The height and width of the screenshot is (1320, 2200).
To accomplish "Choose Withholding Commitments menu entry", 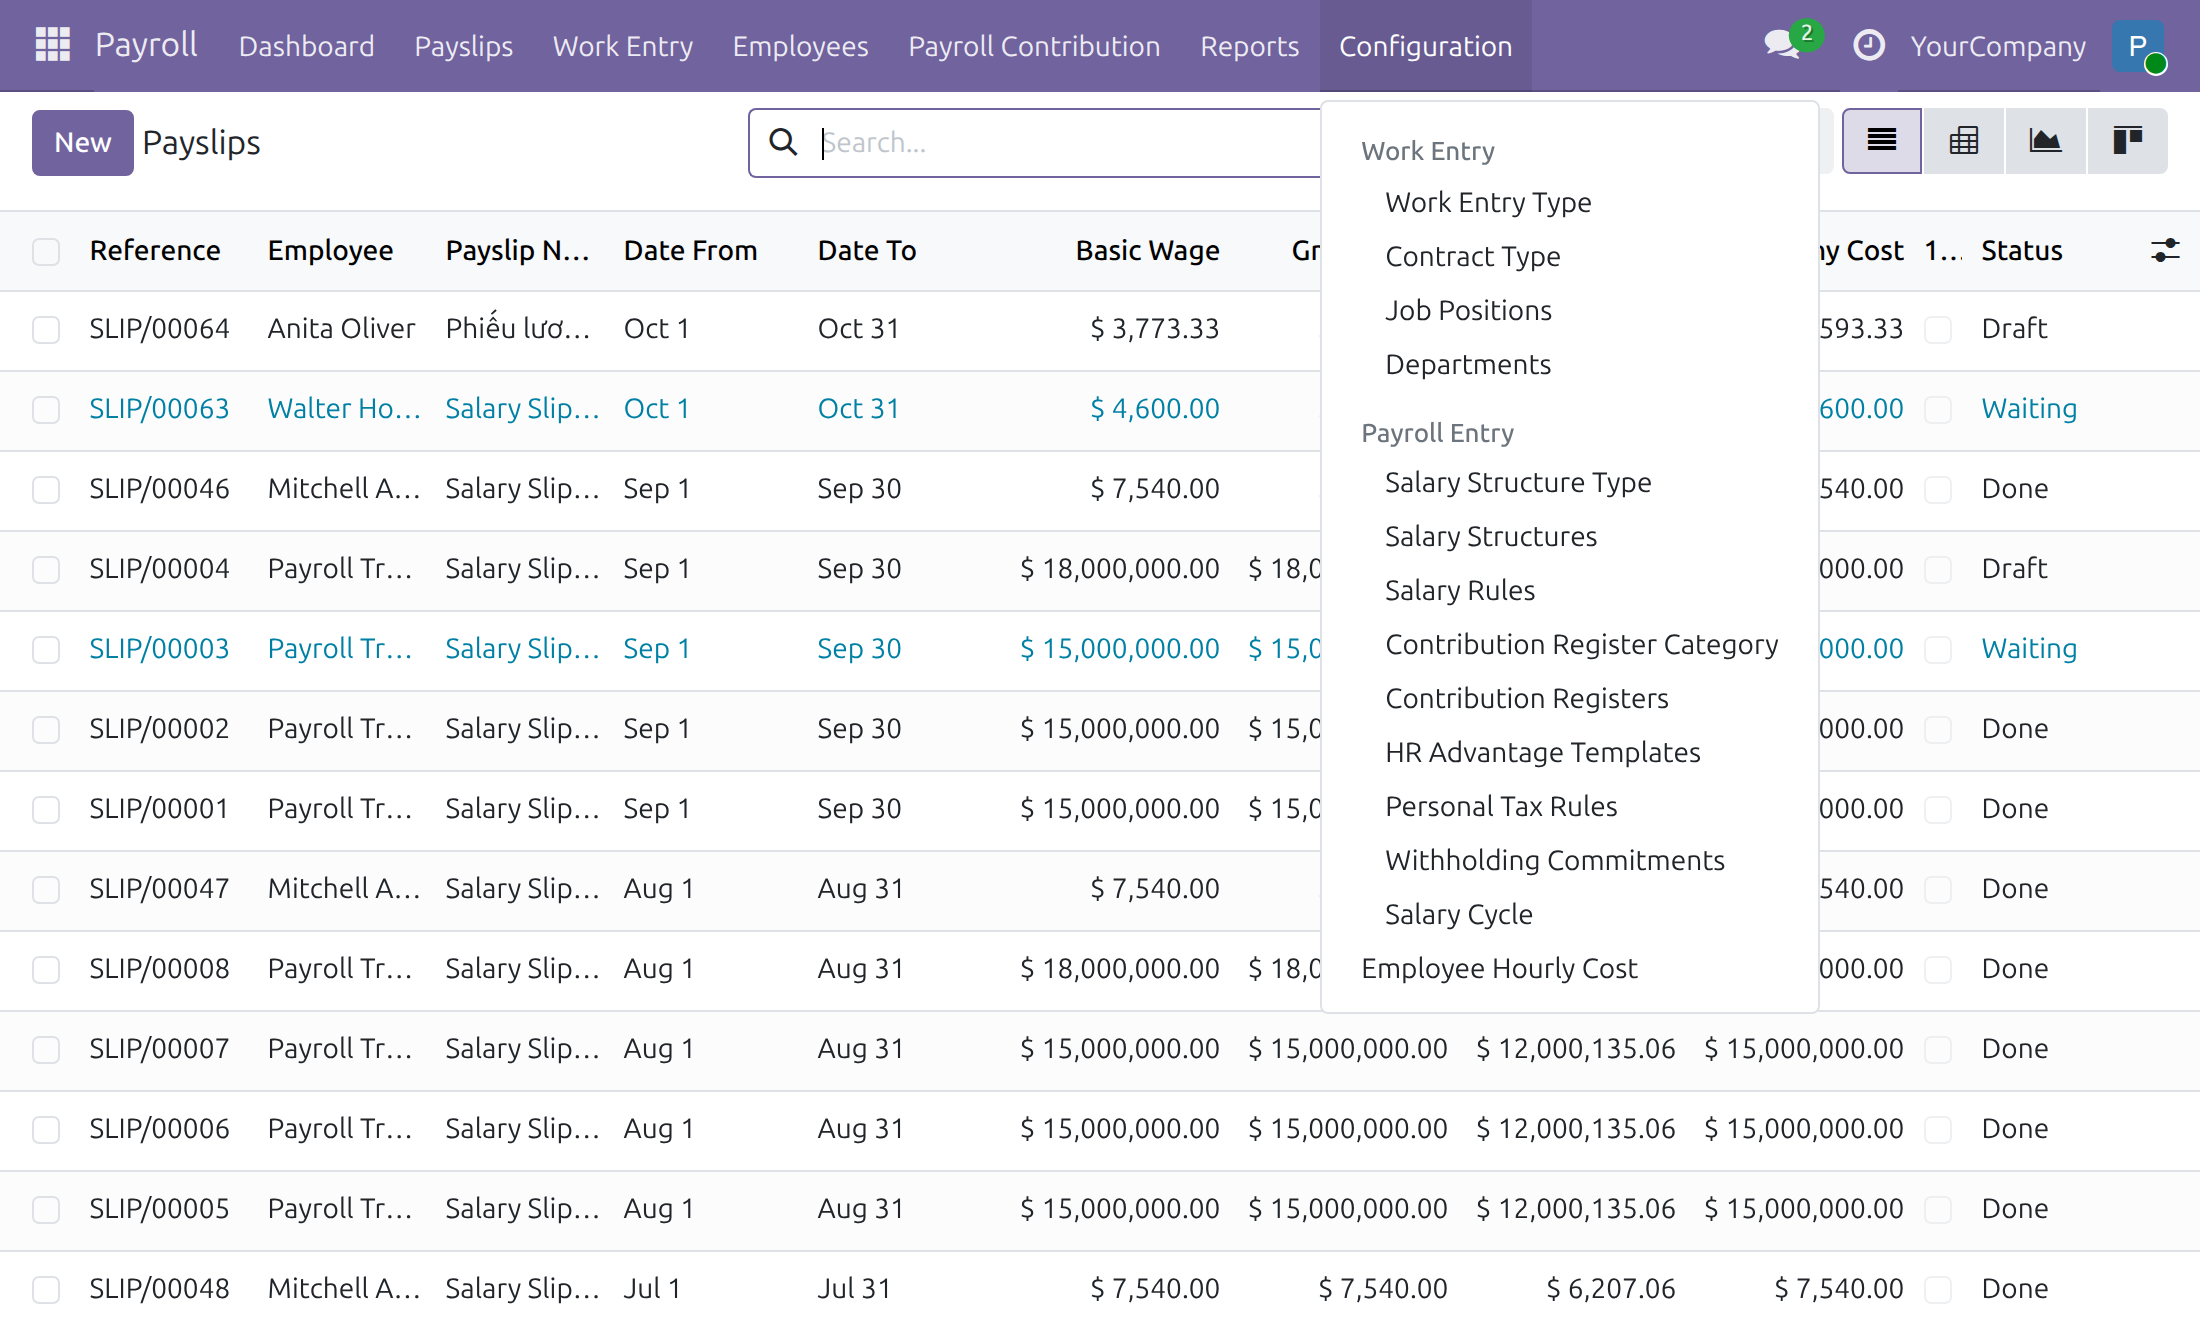I will 1555,860.
